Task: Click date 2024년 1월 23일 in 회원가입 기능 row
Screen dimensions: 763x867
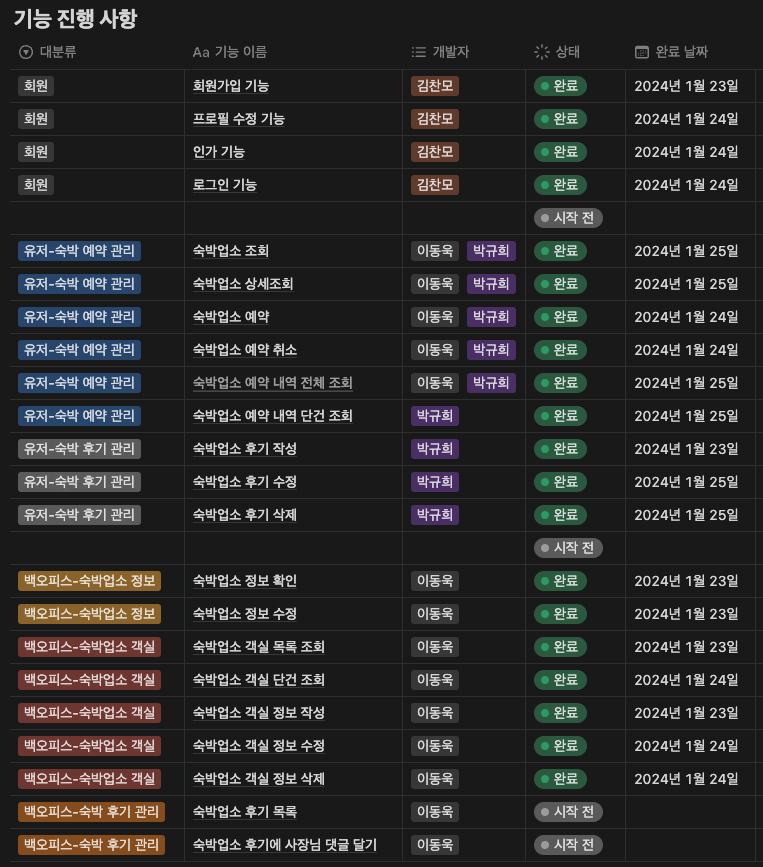Action: point(686,86)
